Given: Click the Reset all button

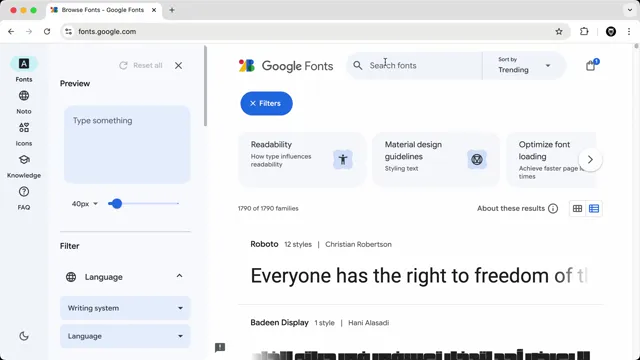Looking at the screenshot, I should (141, 65).
